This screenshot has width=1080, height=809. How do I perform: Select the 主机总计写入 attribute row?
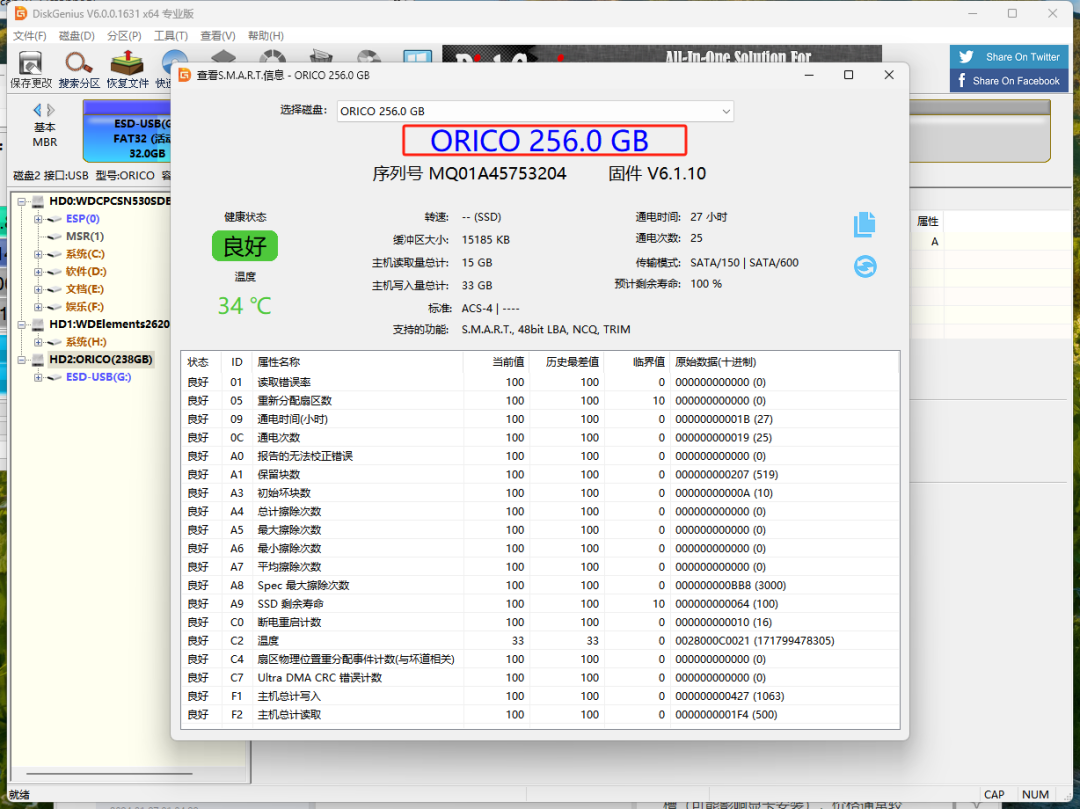[x=540, y=696]
